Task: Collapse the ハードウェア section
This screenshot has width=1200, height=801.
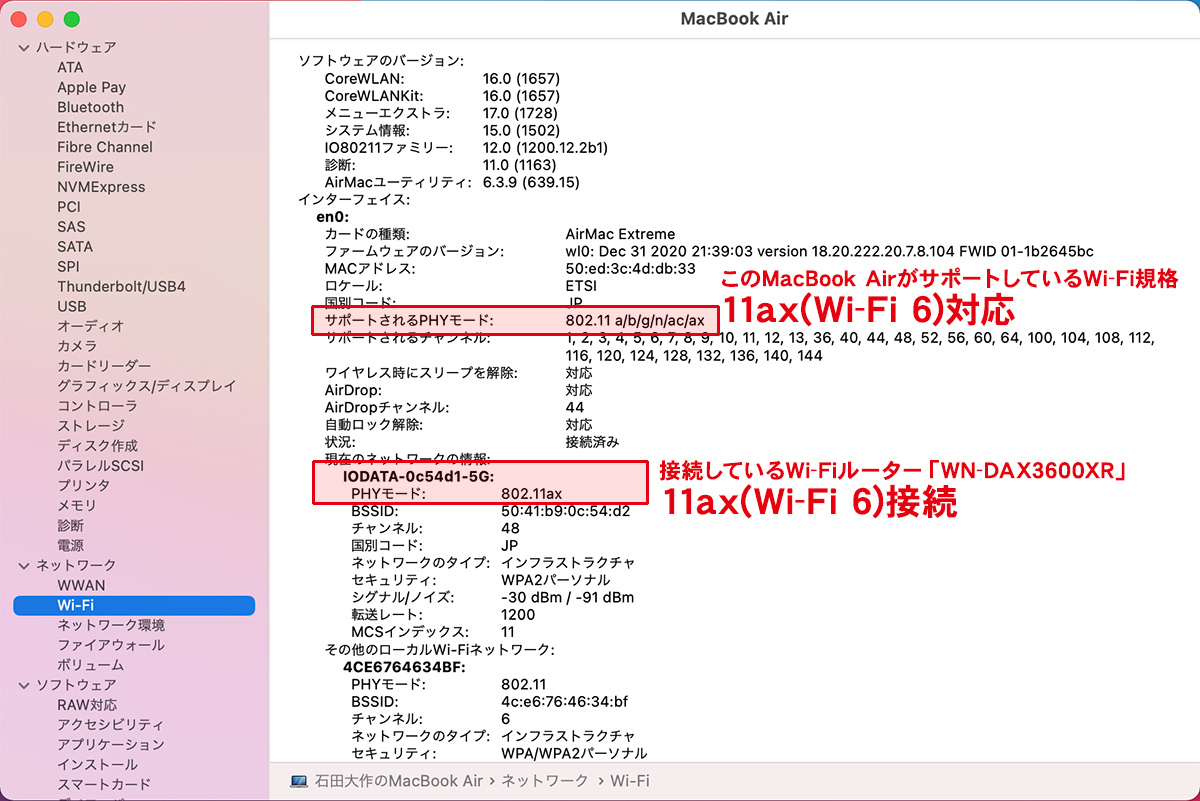Action: [x=24, y=47]
